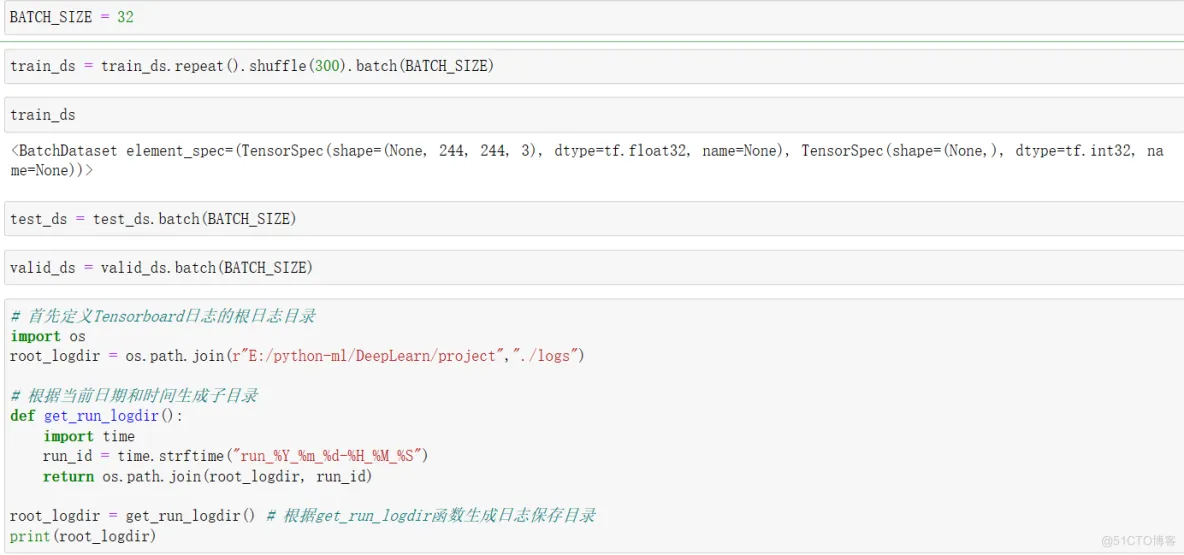
Task: Click the BatchDataset element_spec output text
Action: (x=587, y=160)
